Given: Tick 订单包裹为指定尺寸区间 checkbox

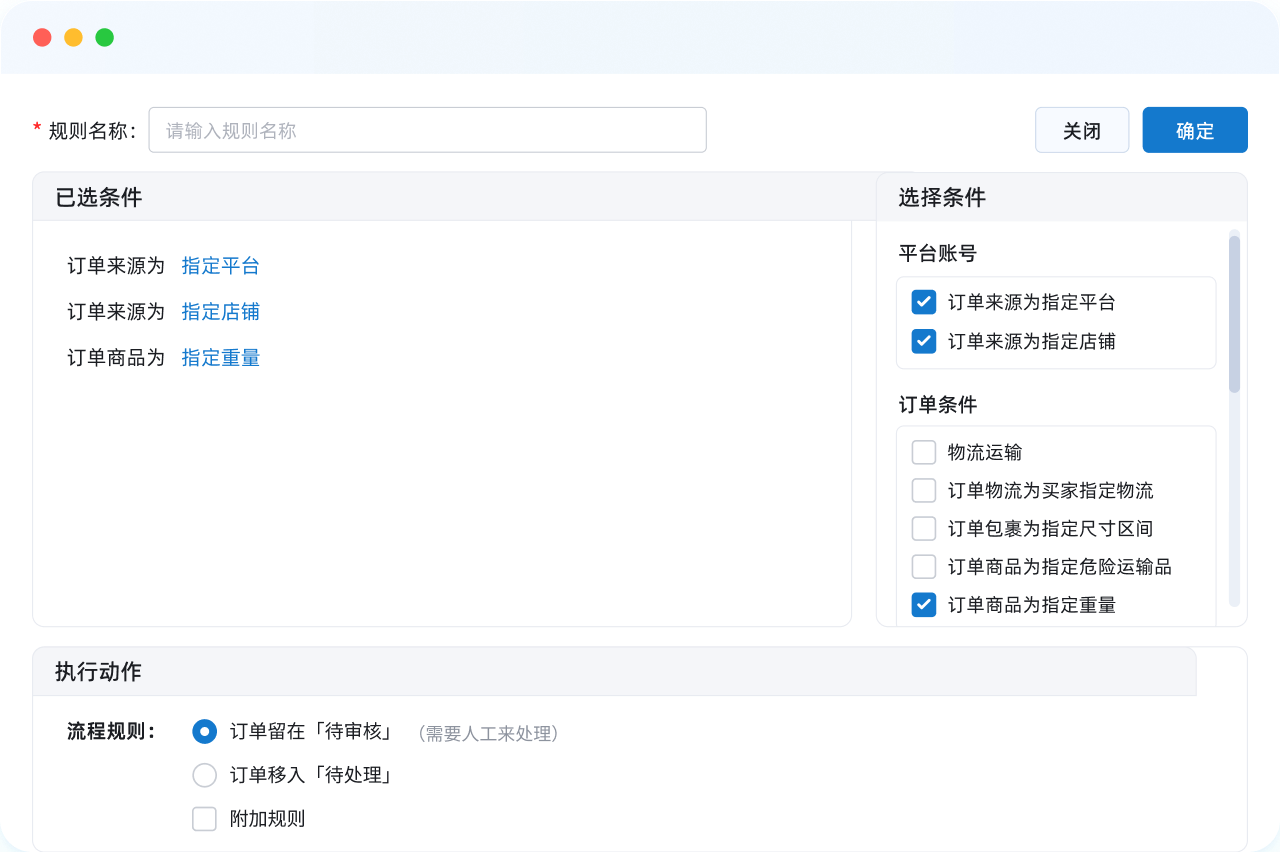Looking at the screenshot, I should point(924,529).
